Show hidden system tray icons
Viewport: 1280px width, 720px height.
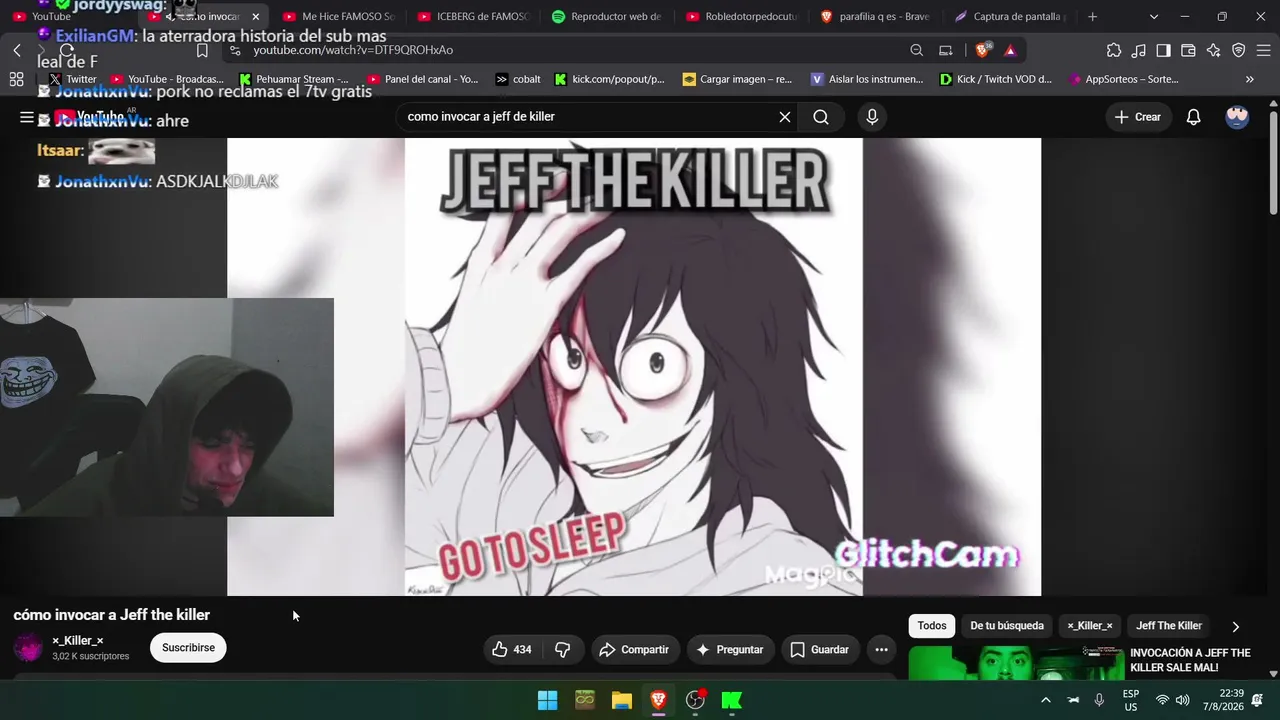(1046, 700)
